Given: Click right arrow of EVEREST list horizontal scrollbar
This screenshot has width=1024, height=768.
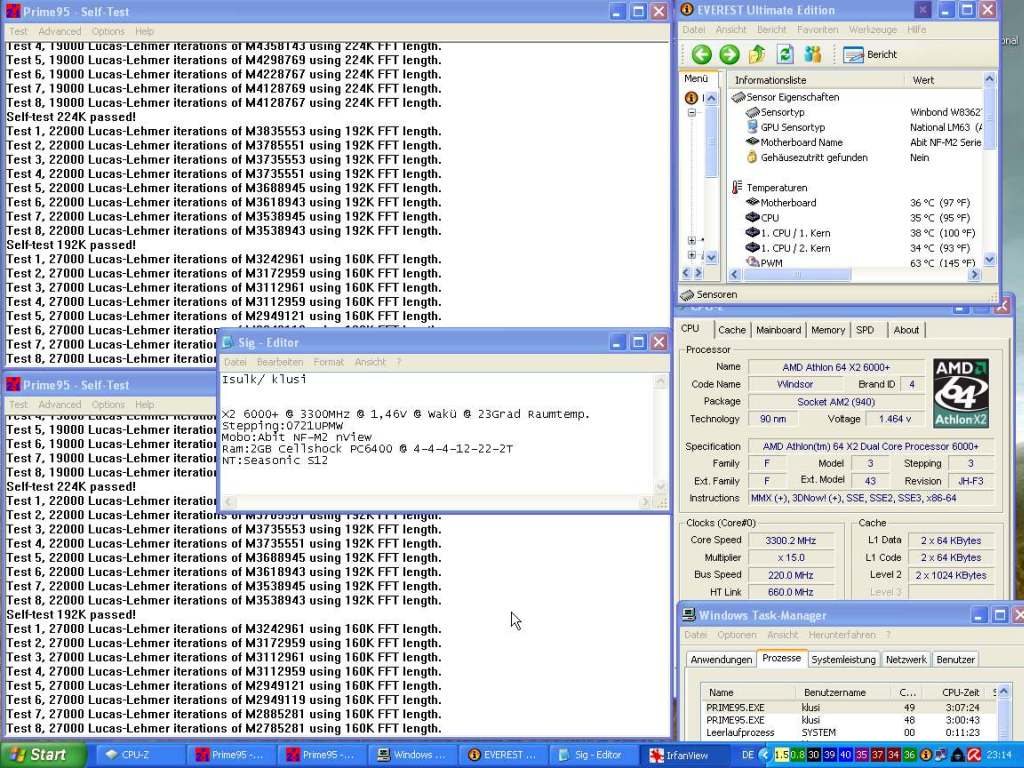Looking at the screenshot, I should tap(975, 275).
